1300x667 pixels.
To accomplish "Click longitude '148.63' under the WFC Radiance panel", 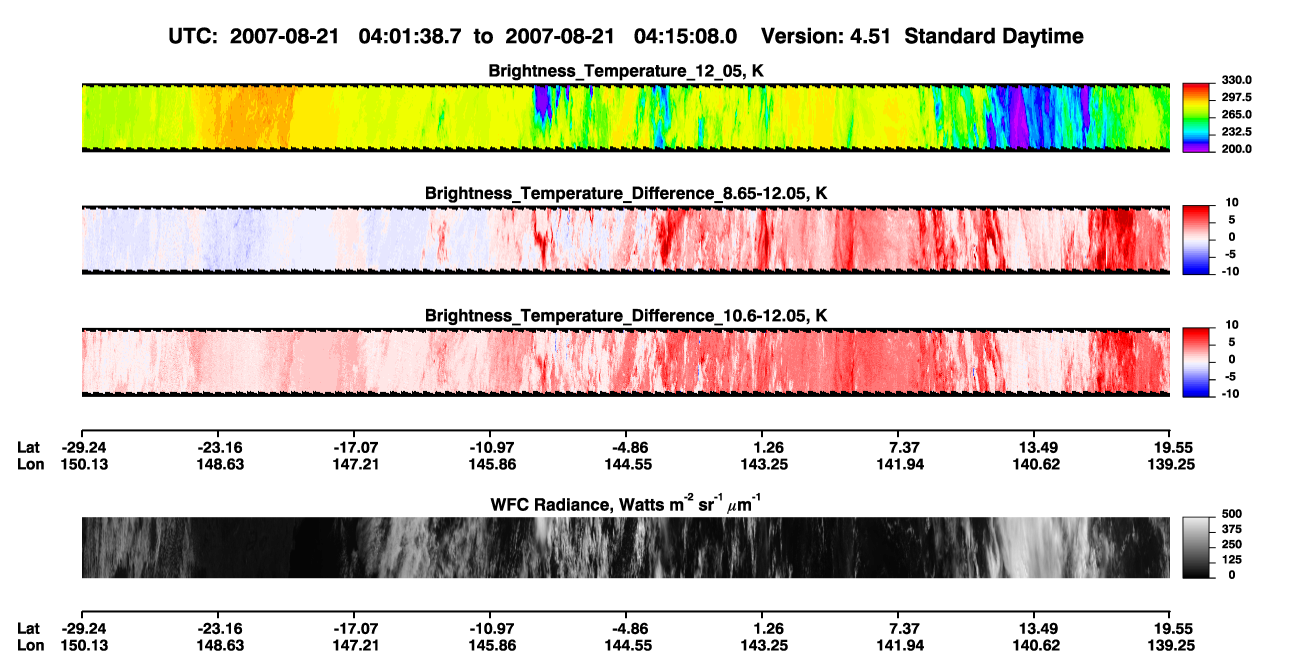I will [x=219, y=645].
